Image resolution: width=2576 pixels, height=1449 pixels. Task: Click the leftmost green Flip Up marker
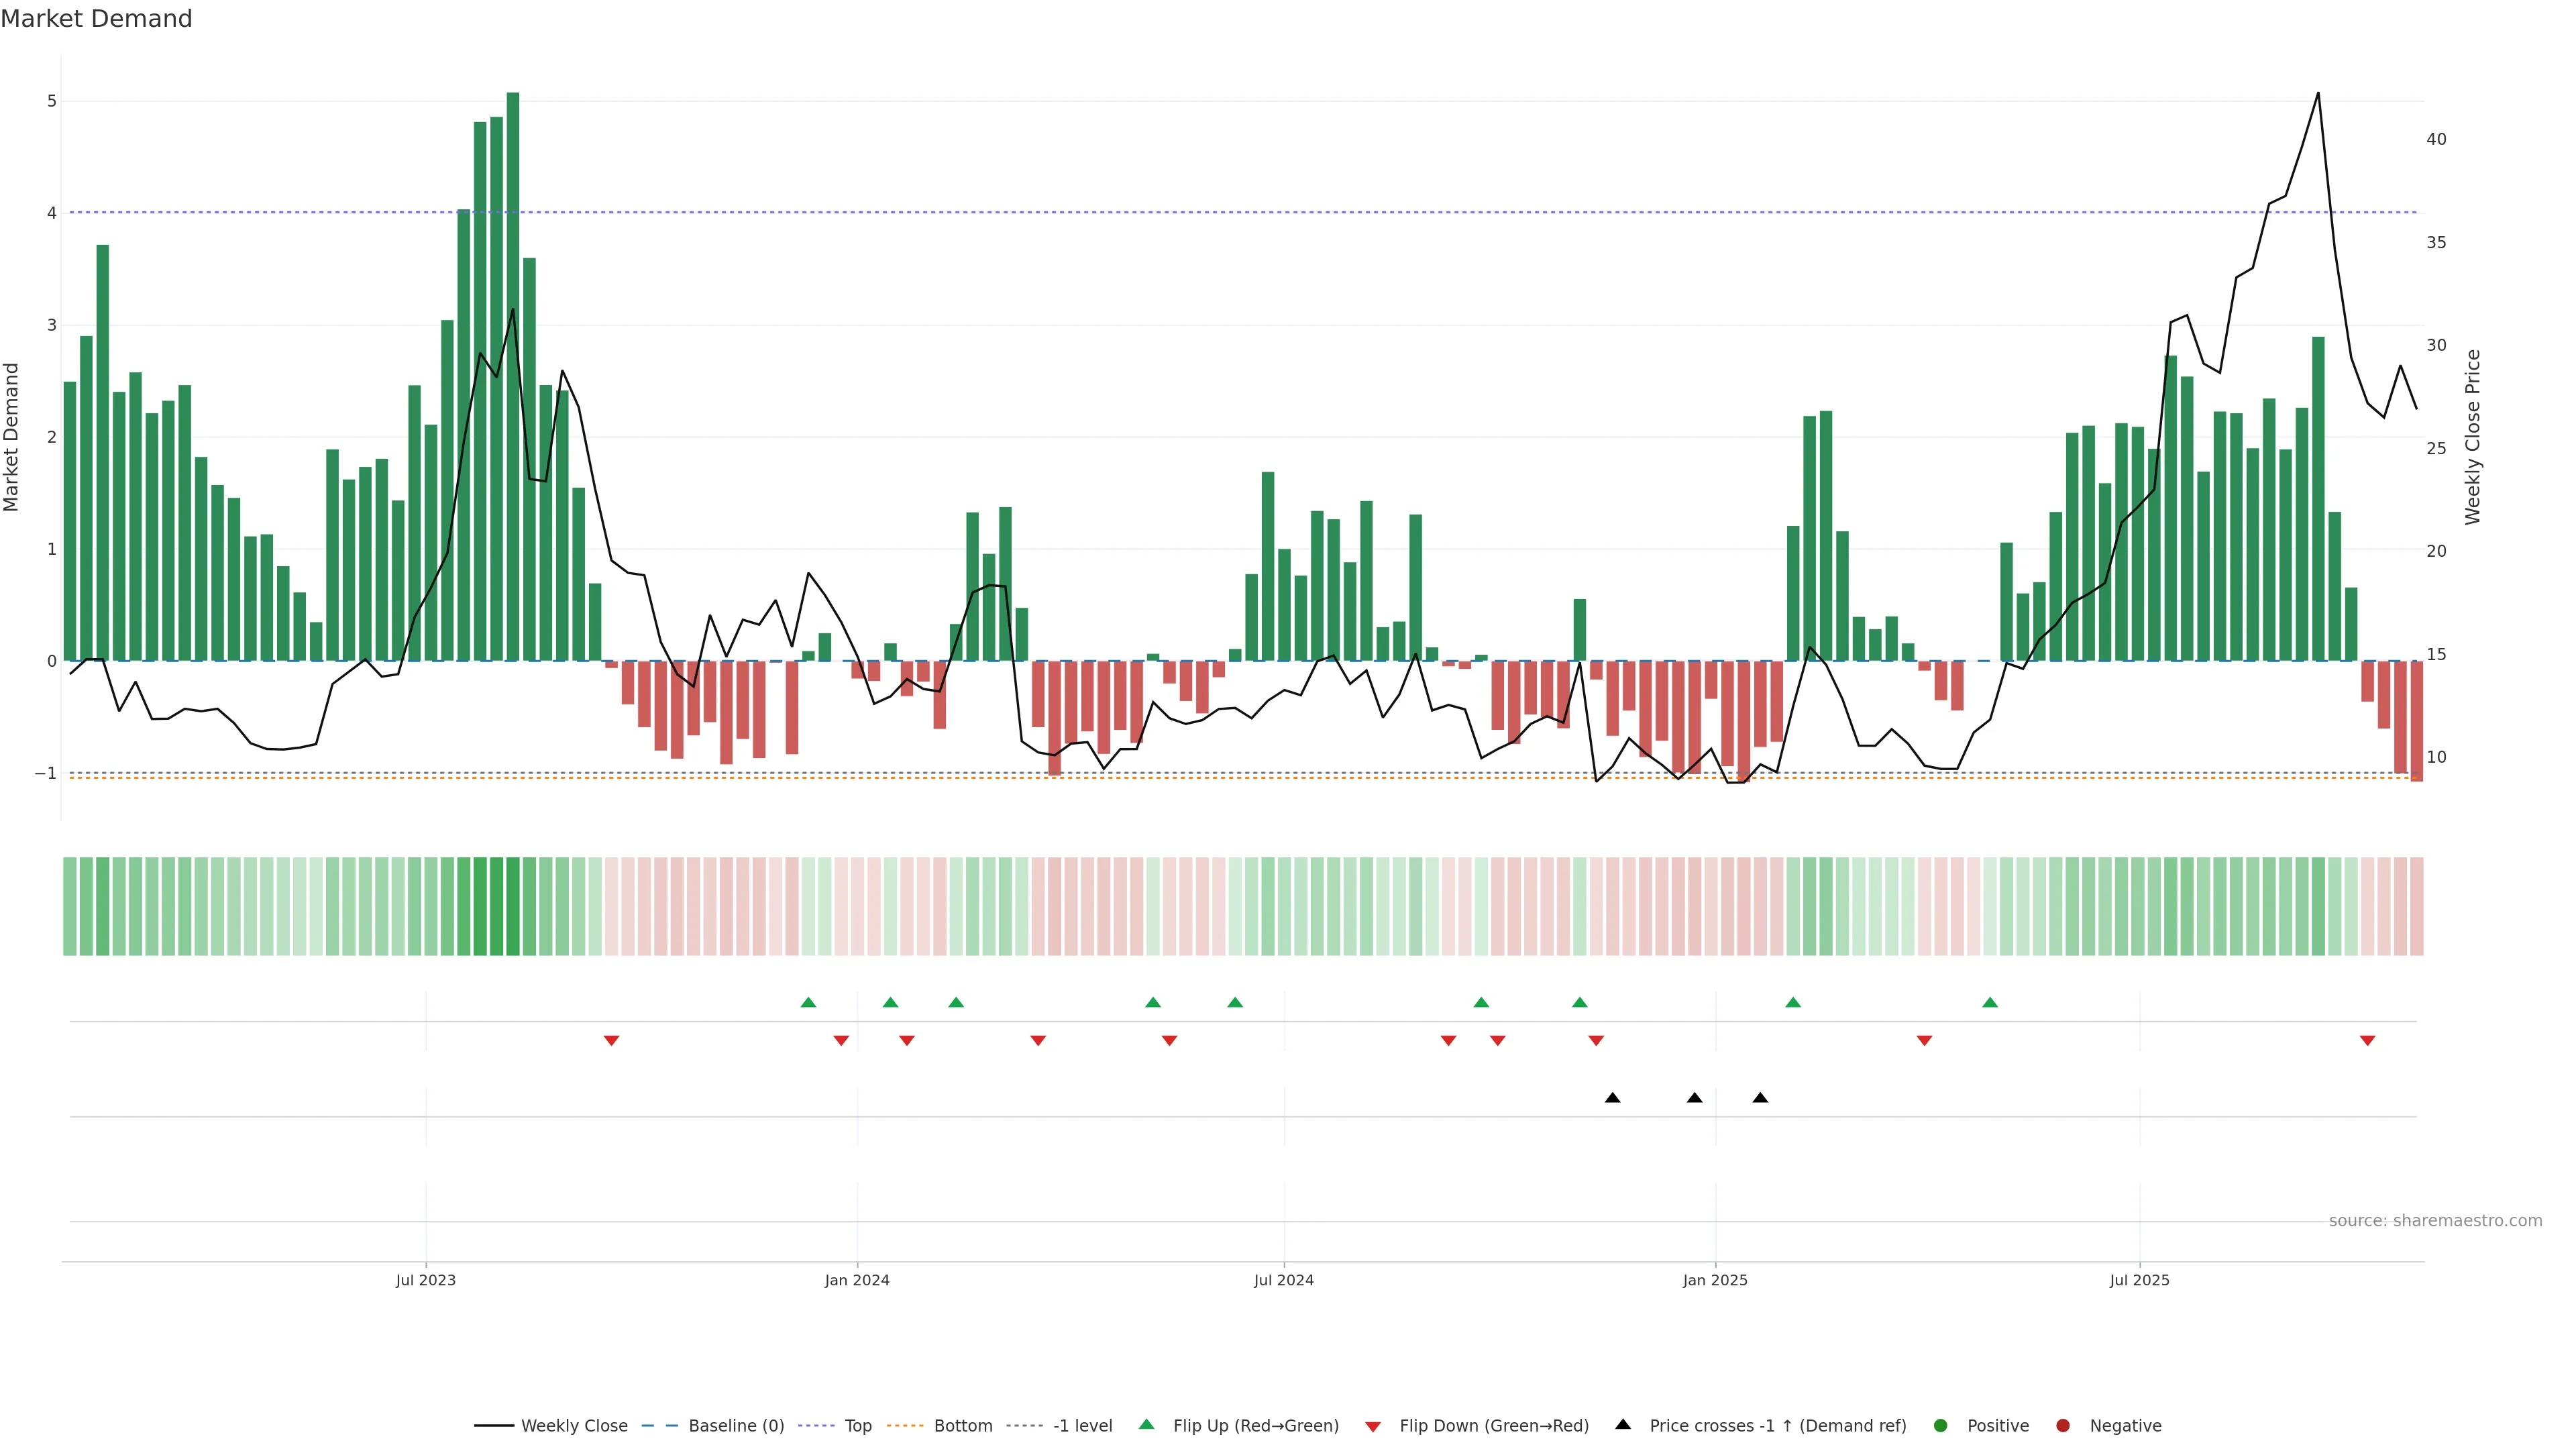pos(808,1002)
